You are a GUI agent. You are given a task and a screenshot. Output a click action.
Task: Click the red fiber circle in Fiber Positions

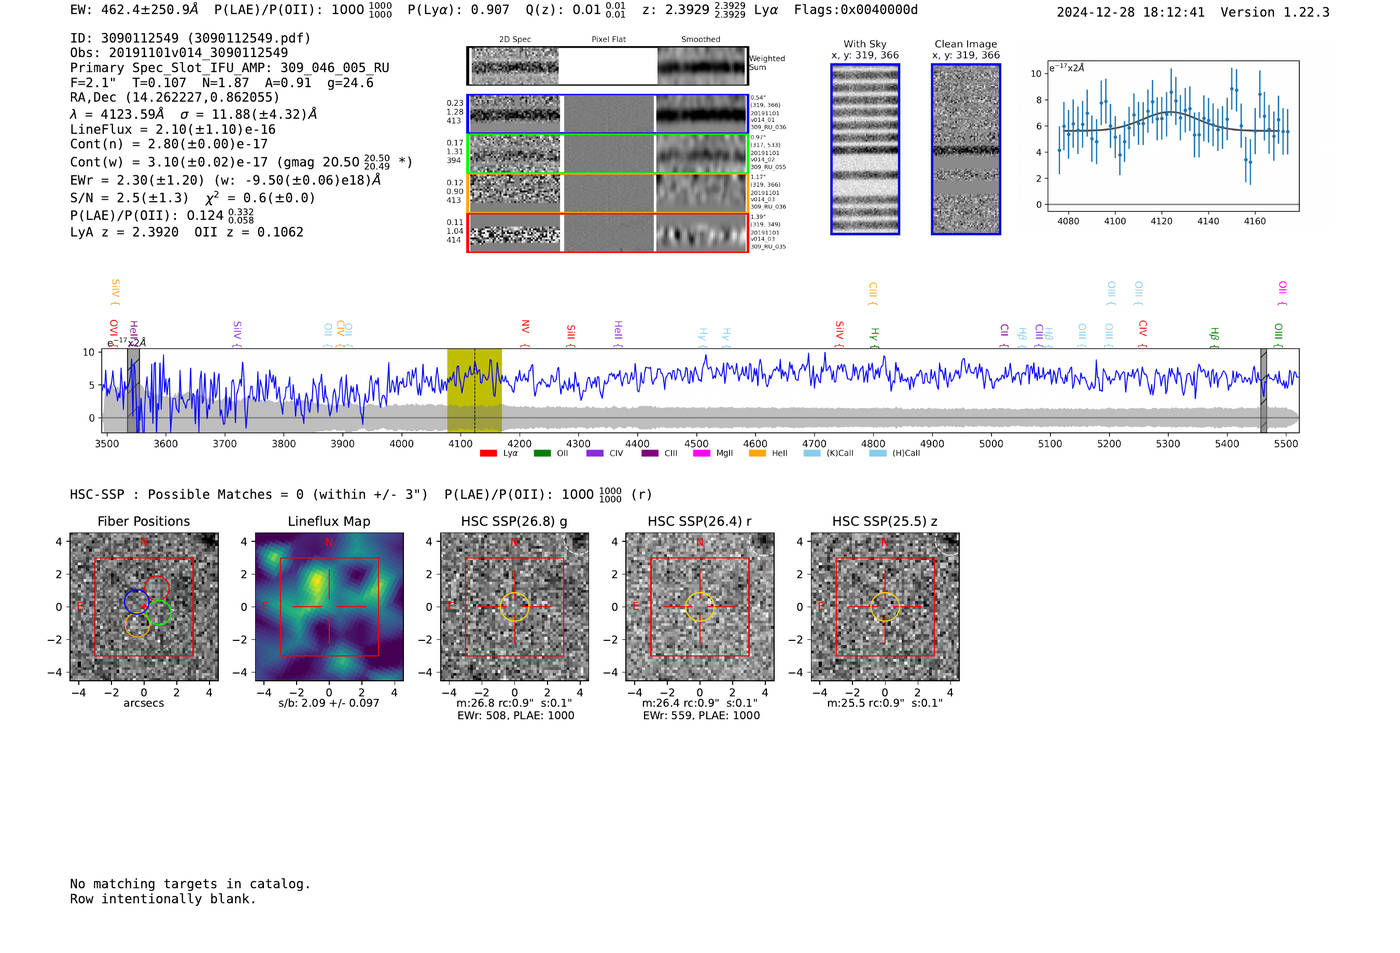pyautogui.click(x=157, y=589)
